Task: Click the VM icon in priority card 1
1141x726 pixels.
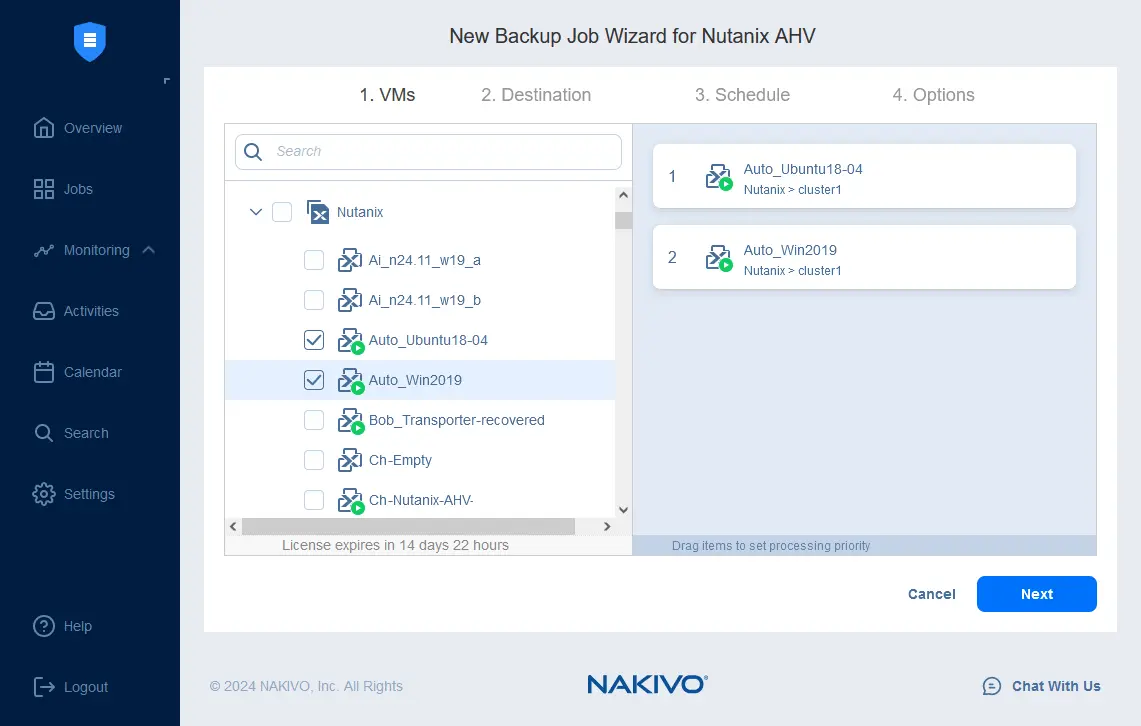Action: [x=719, y=177]
